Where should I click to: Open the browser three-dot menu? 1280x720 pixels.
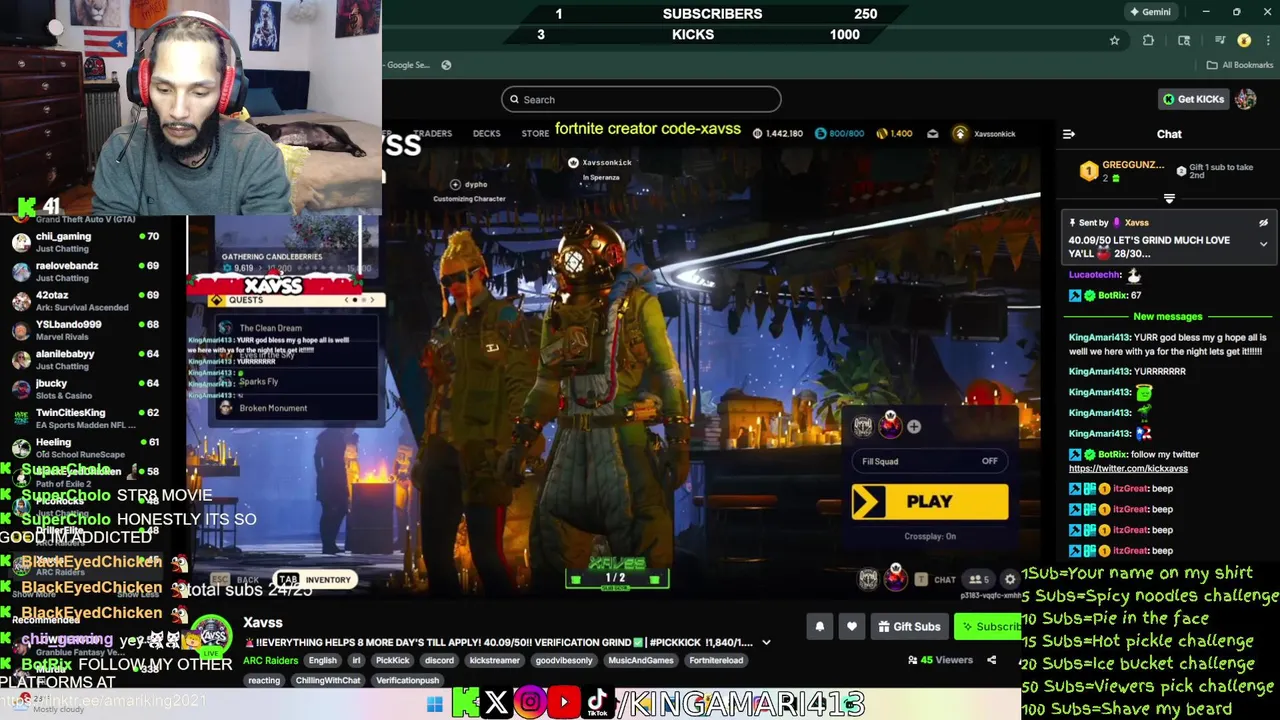tap(1266, 41)
